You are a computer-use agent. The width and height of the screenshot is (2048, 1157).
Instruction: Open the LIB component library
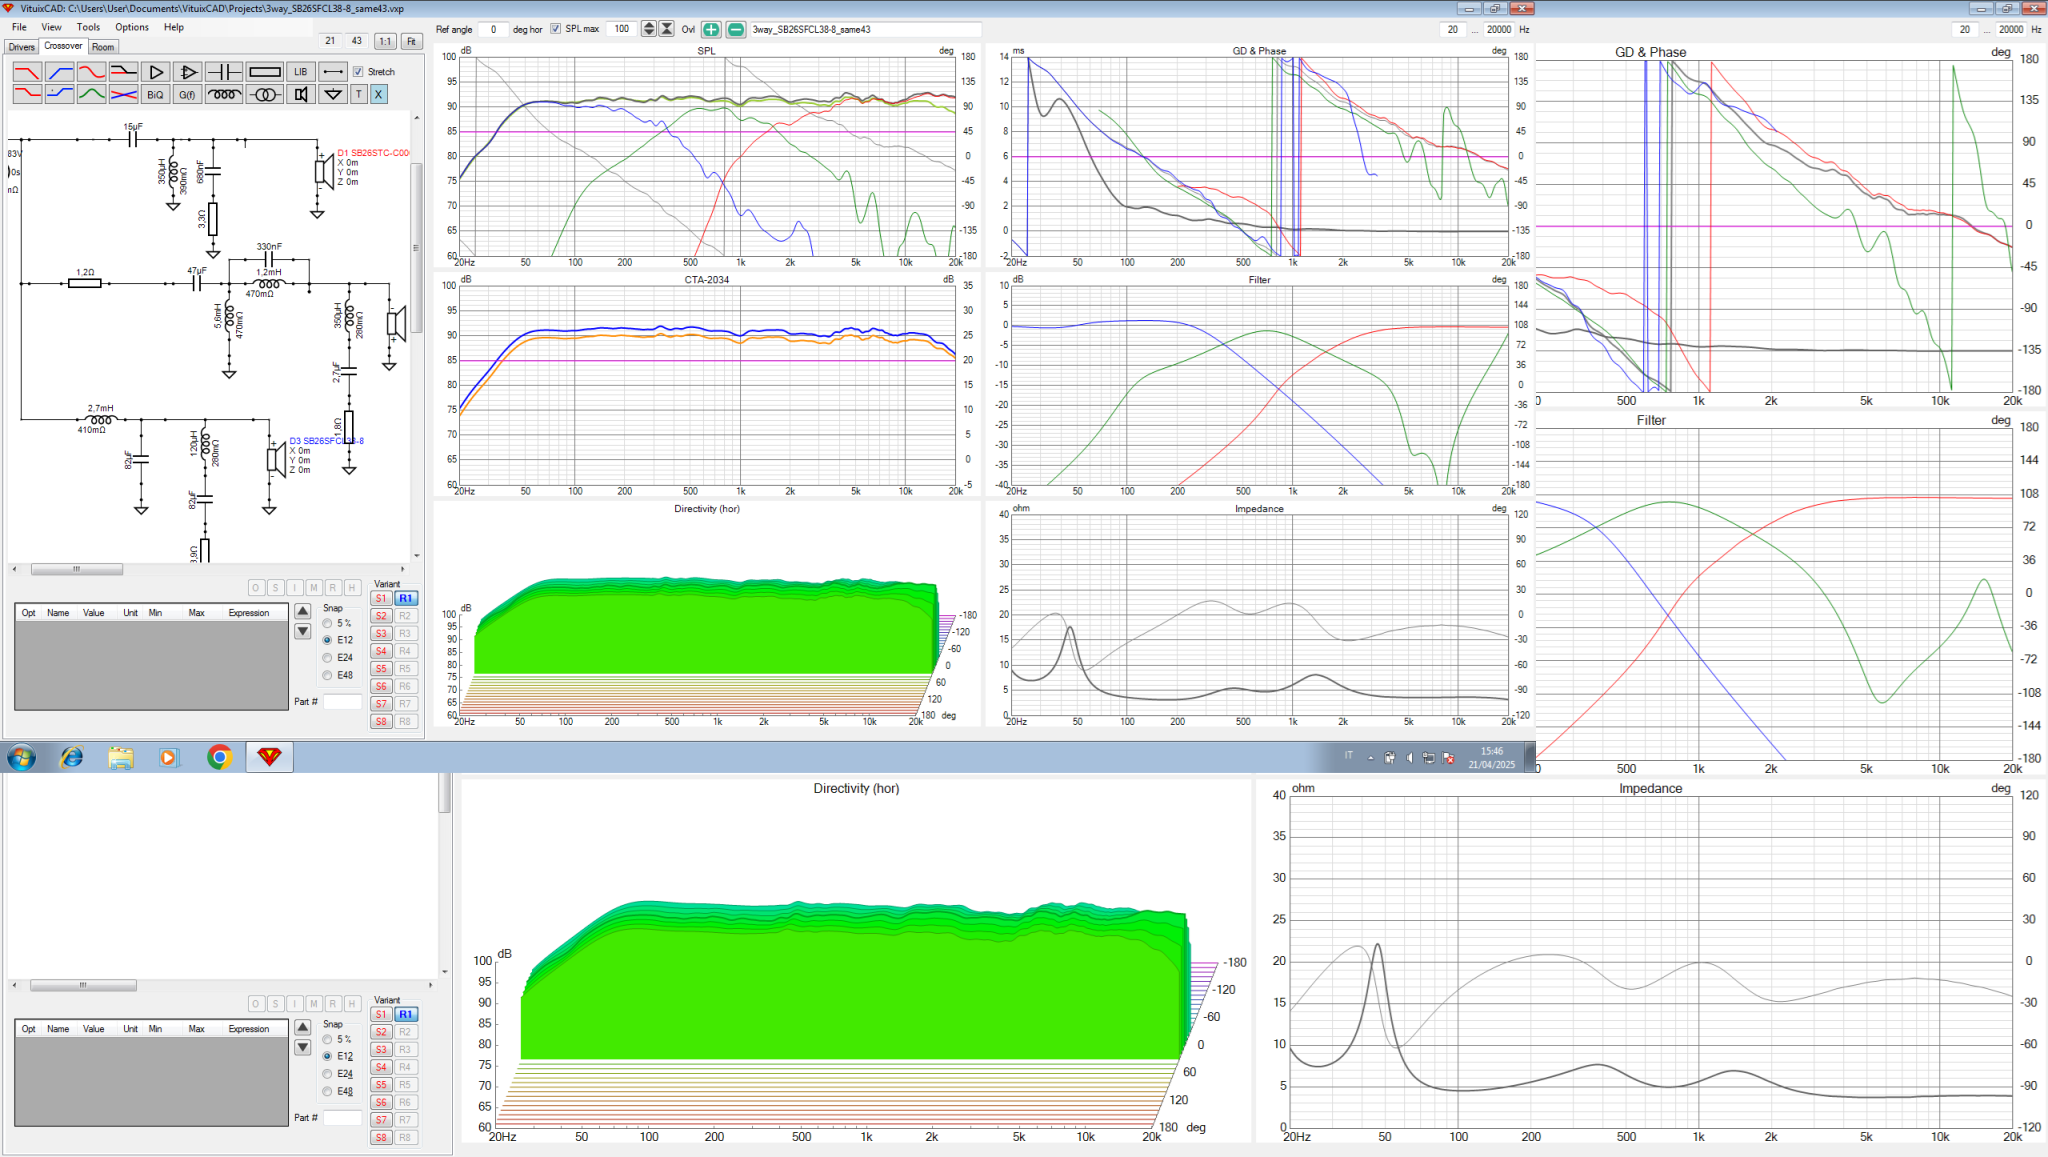[301, 72]
